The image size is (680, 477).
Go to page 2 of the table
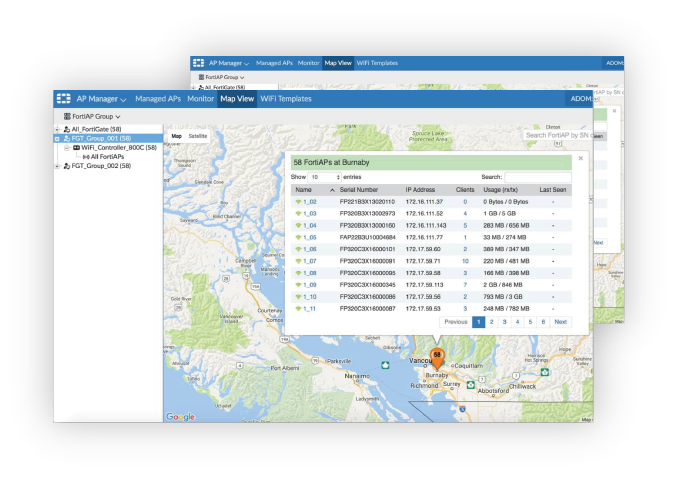coord(491,322)
